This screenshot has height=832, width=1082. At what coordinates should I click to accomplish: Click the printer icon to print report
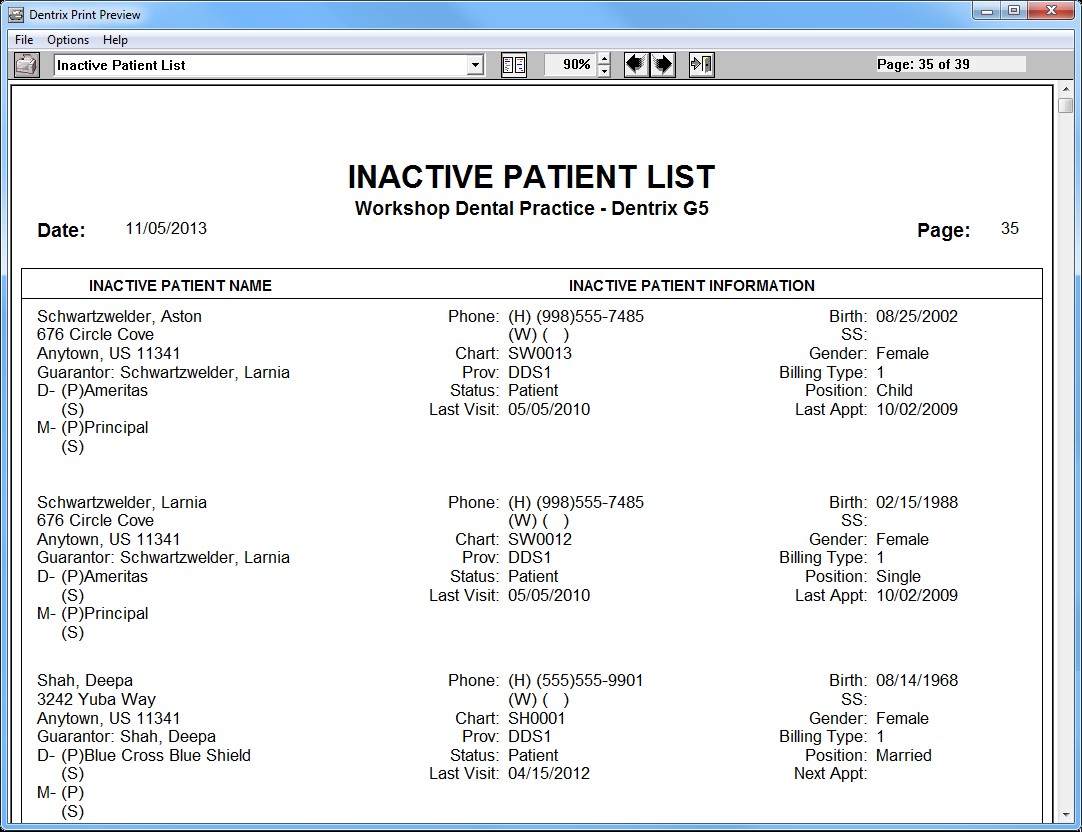tap(26, 64)
